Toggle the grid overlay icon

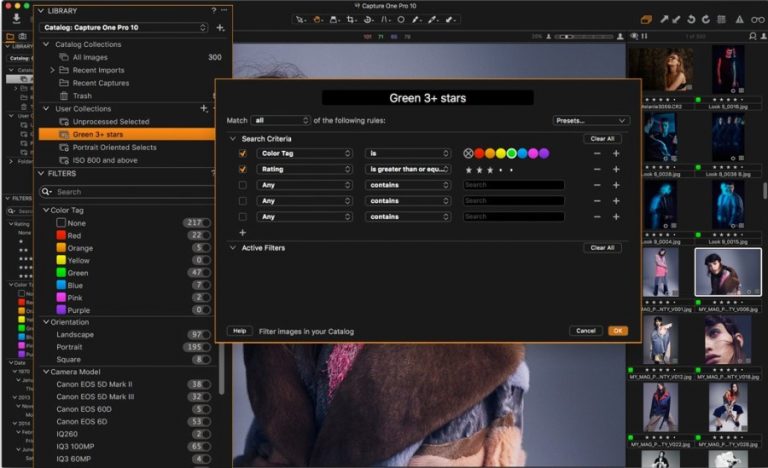721,20
